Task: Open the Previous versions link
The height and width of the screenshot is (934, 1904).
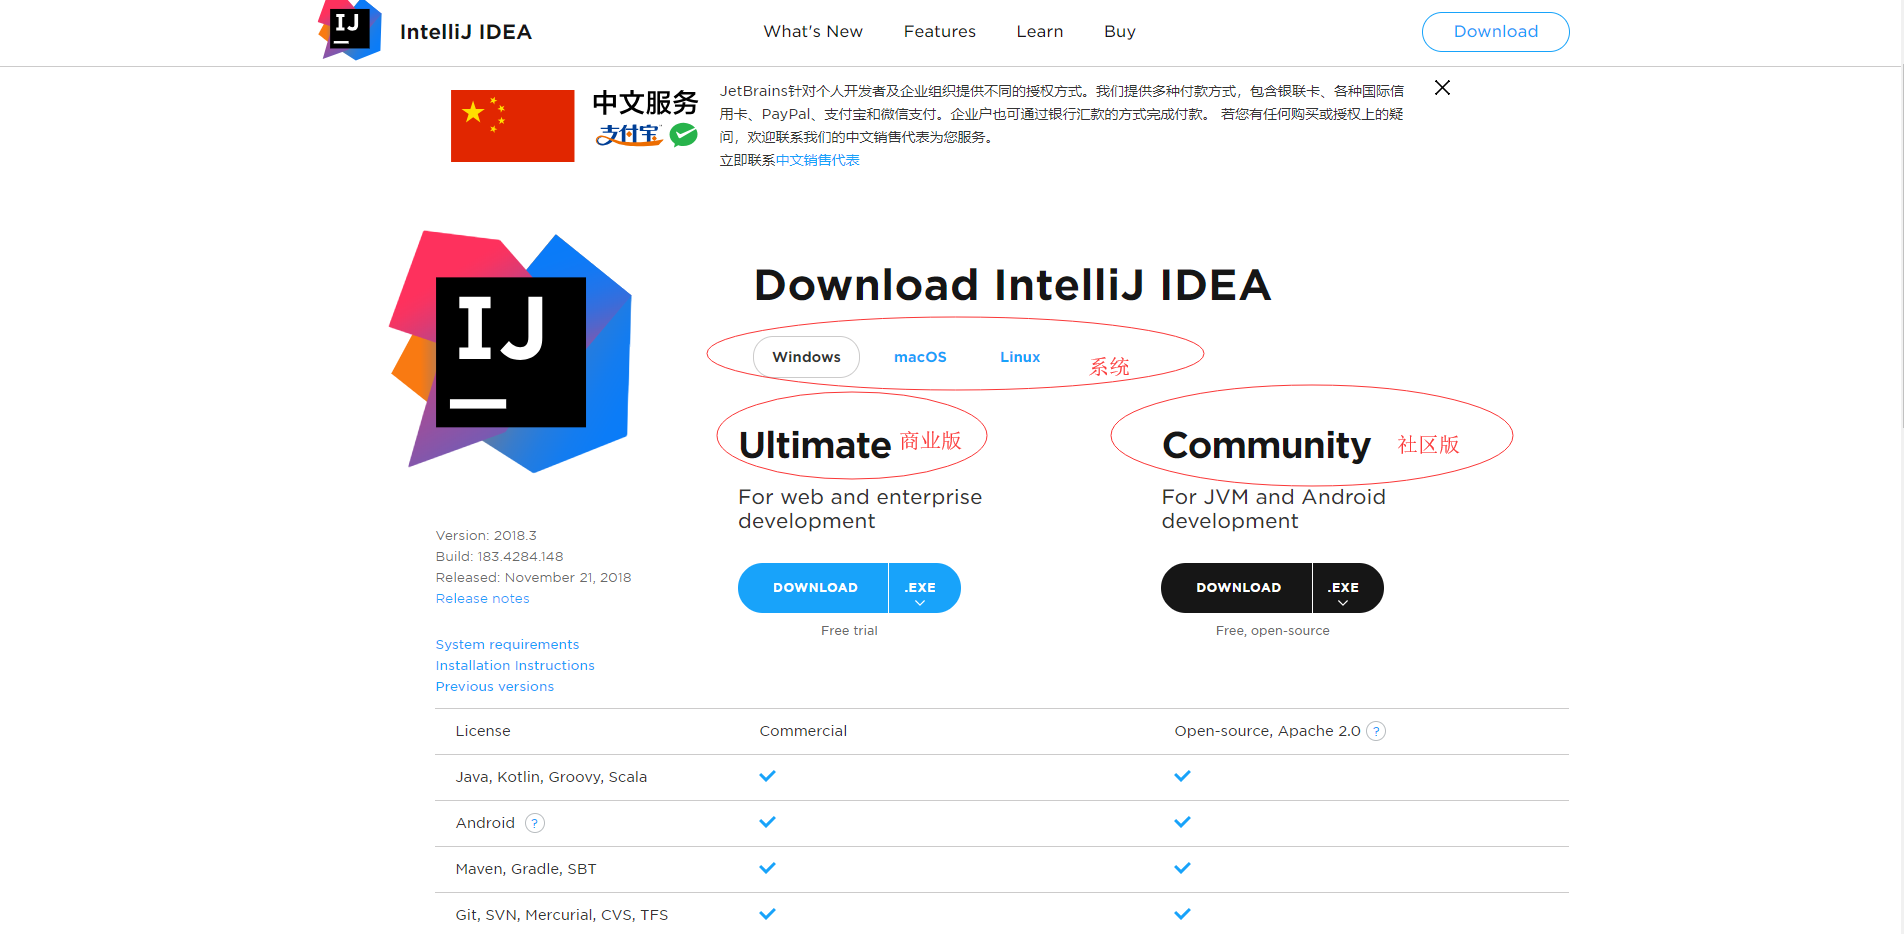Action: pyautogui.click(x=495, y=687)
